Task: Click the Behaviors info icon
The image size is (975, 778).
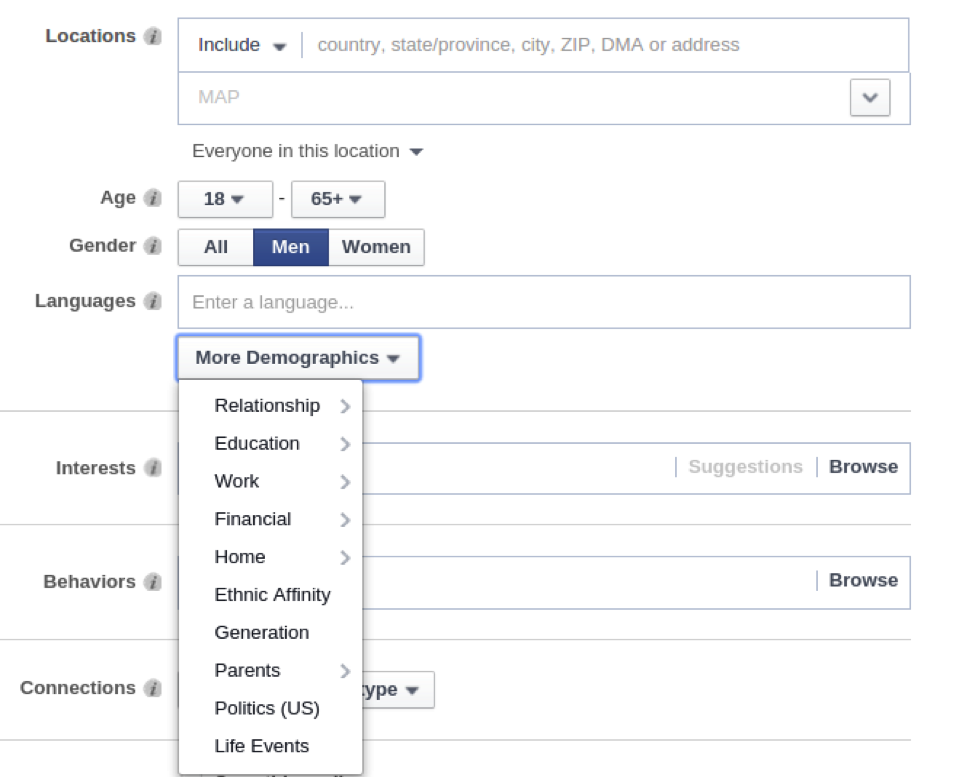Action: (x=152, y=582)
